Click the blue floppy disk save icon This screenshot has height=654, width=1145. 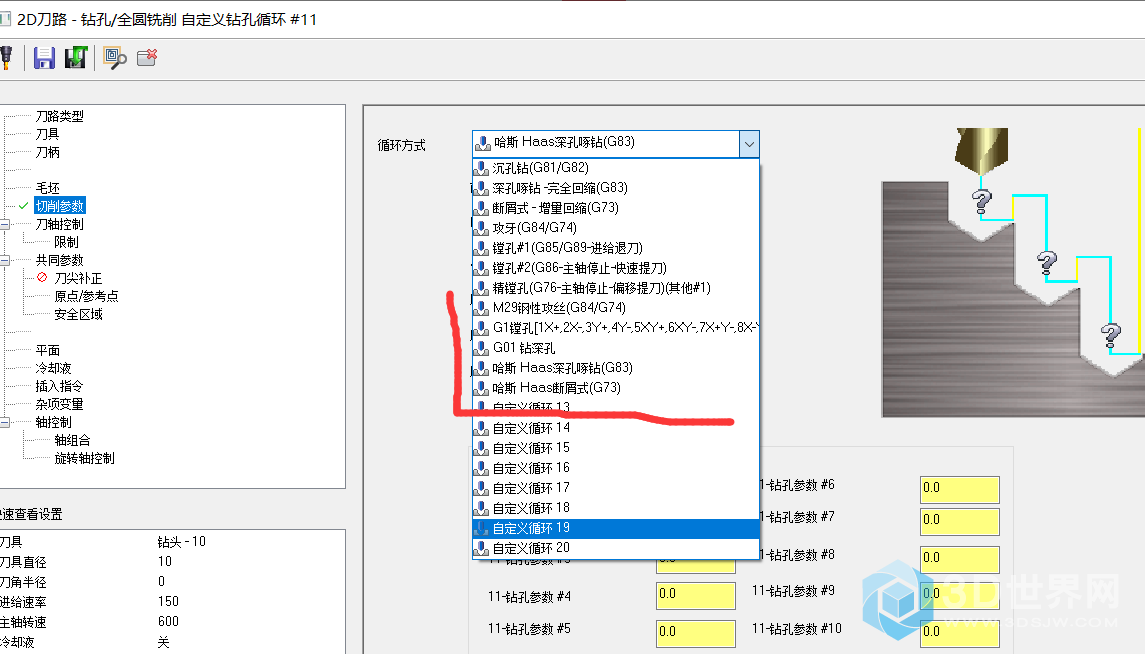45,58
